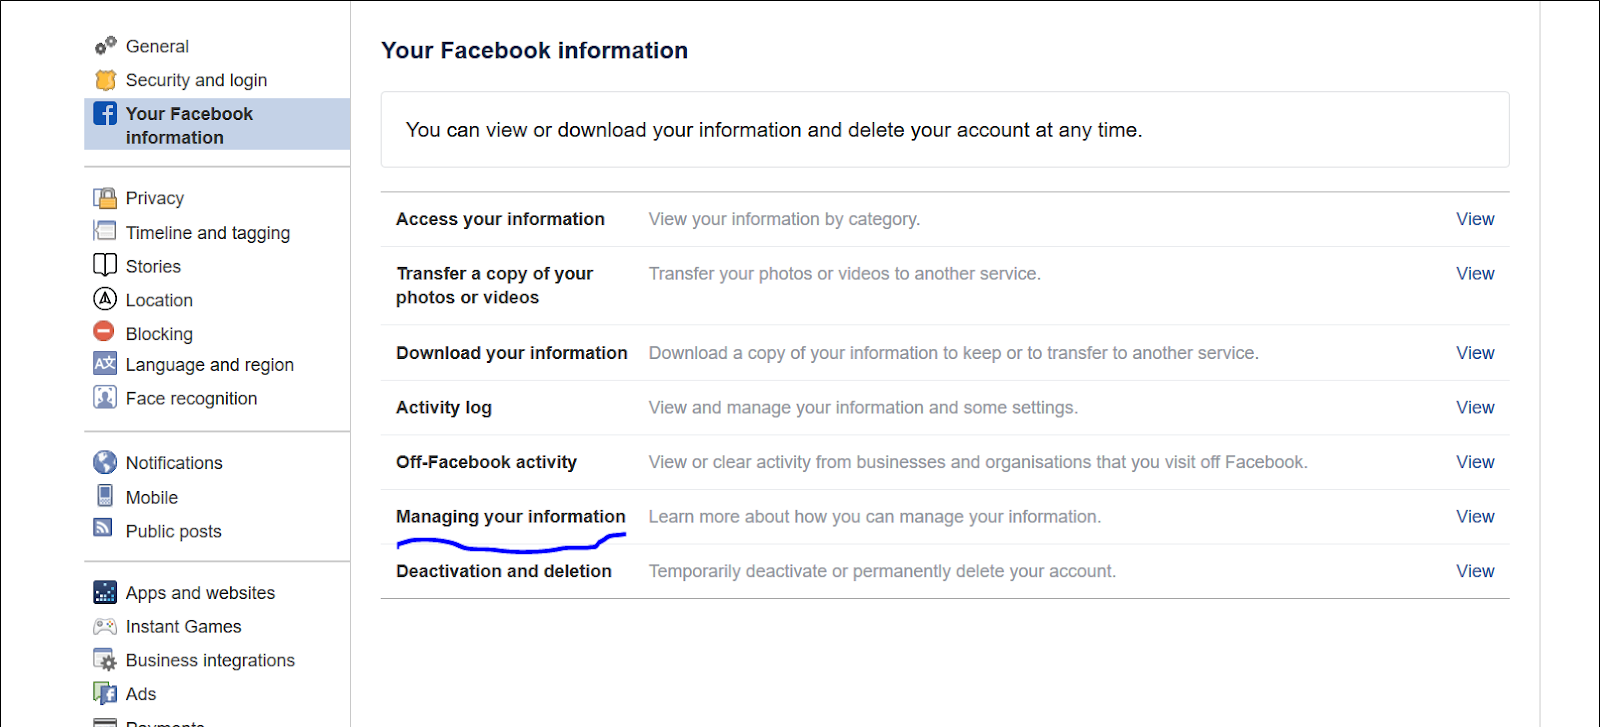Click View beside Deactivation and deletion
Viewport: 1600px width, 727px height.
[x=1475, y=571]
